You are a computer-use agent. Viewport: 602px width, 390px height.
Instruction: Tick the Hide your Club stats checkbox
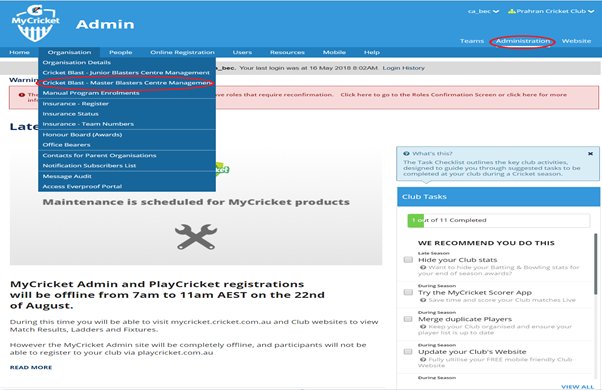coord(408,260)
